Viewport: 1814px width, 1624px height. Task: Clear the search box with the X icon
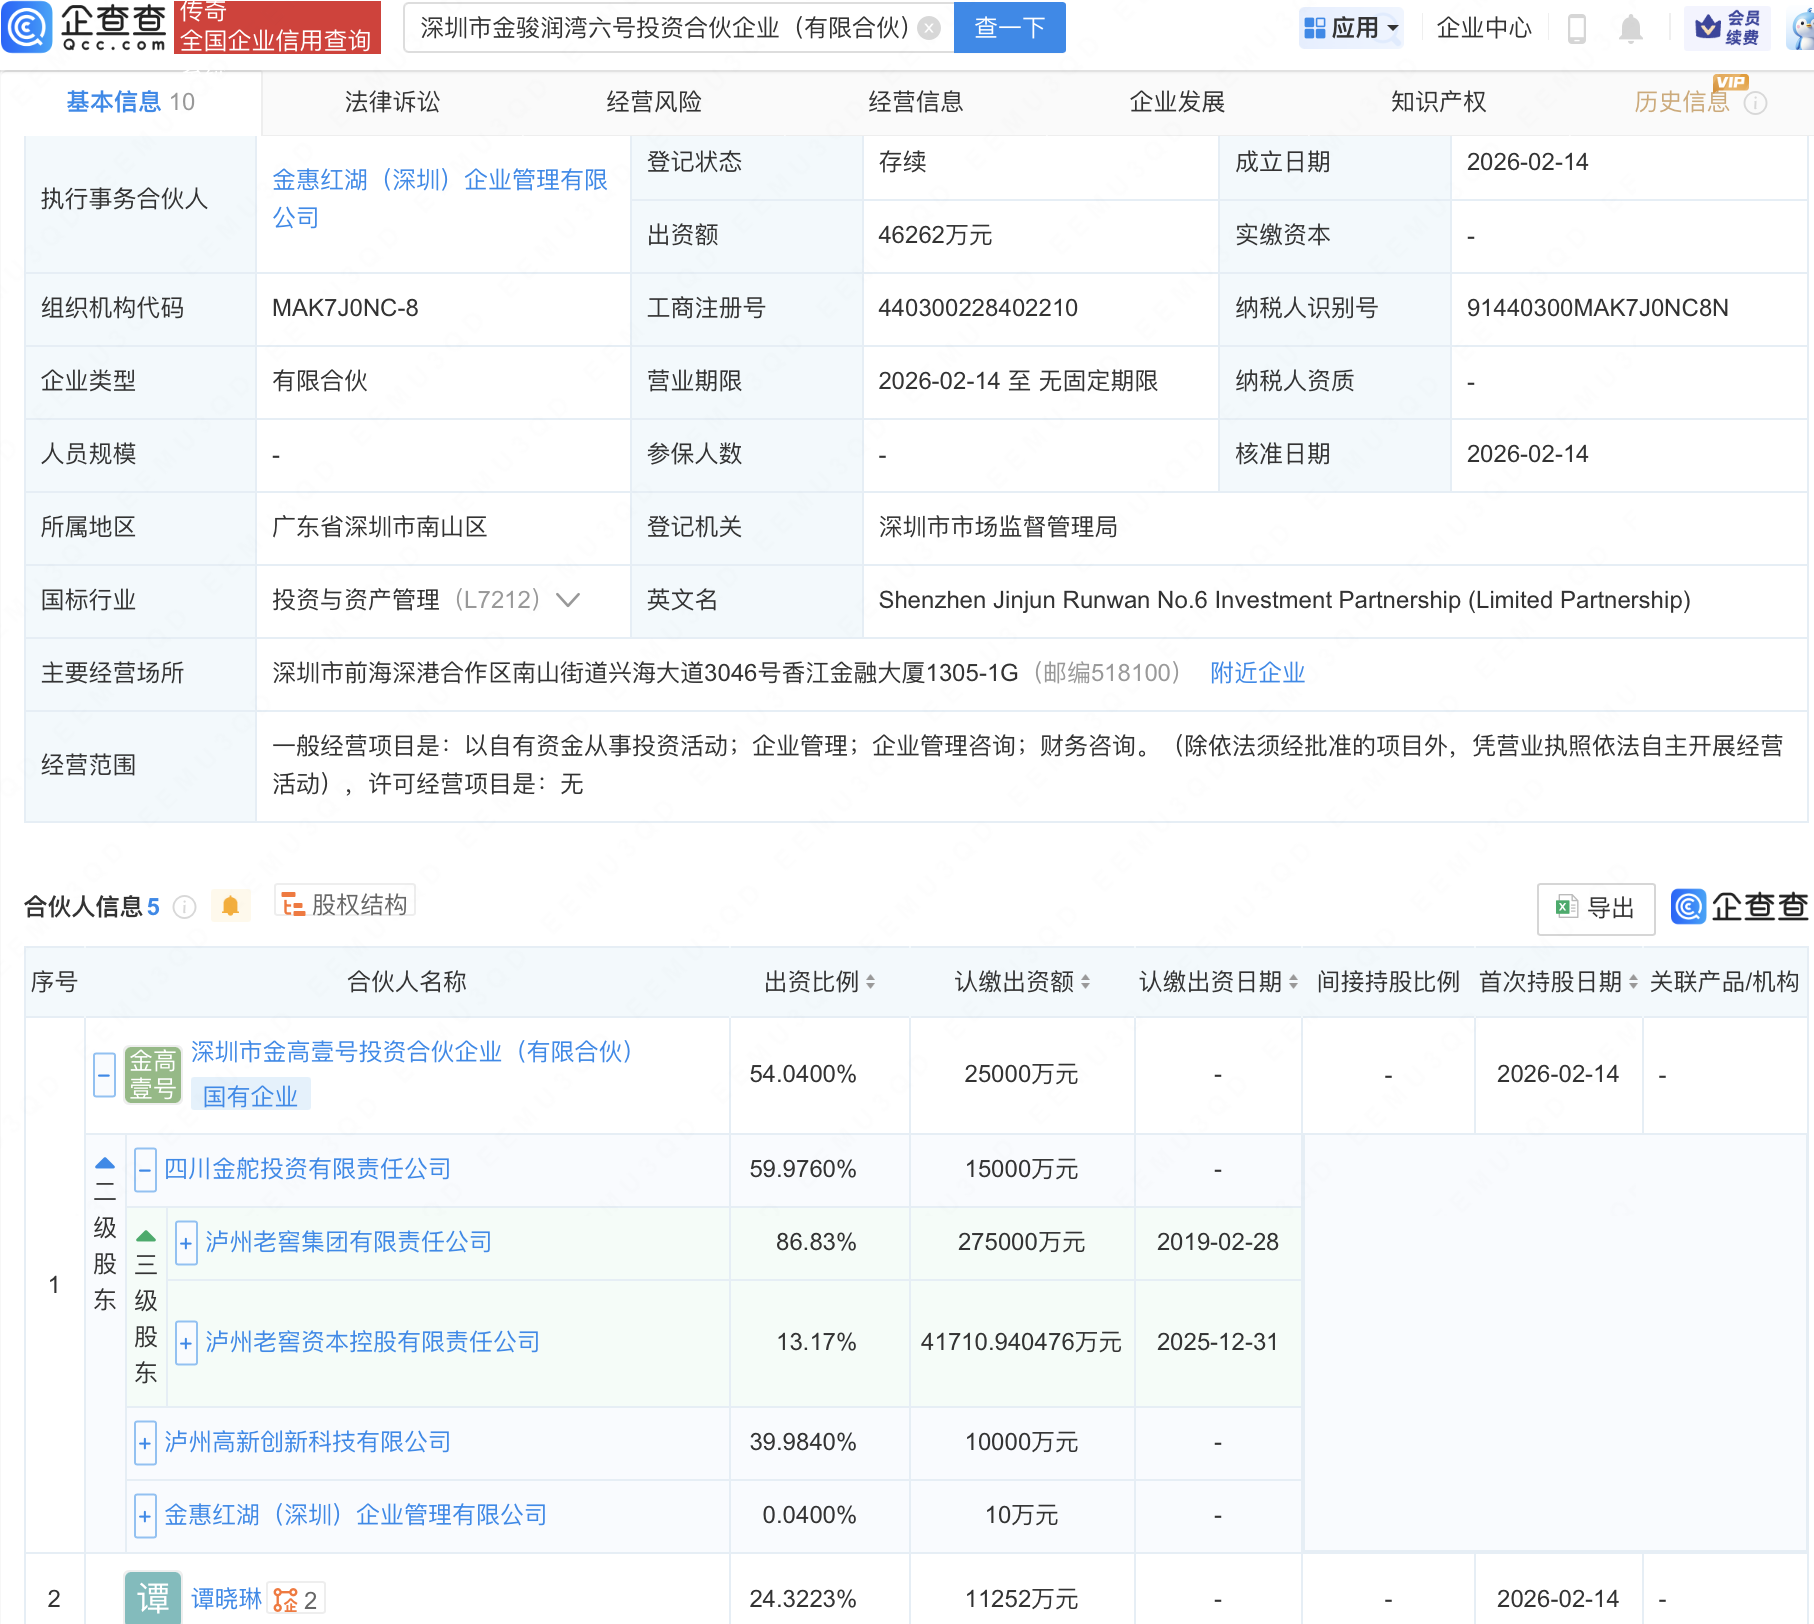(x=929, y=28)
